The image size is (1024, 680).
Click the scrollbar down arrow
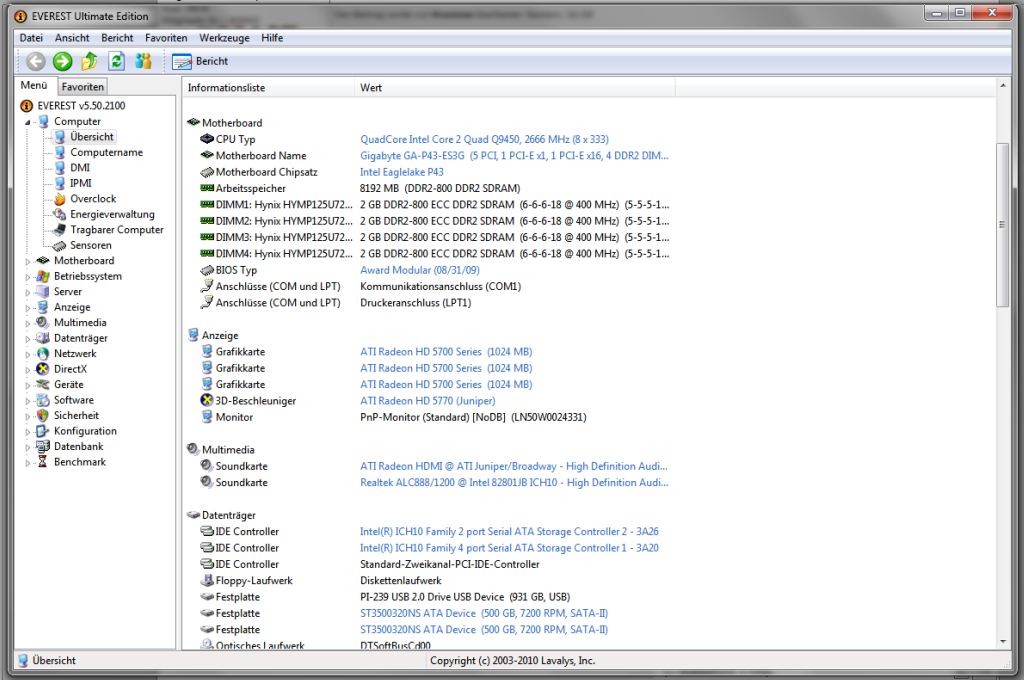(1002, 642)
